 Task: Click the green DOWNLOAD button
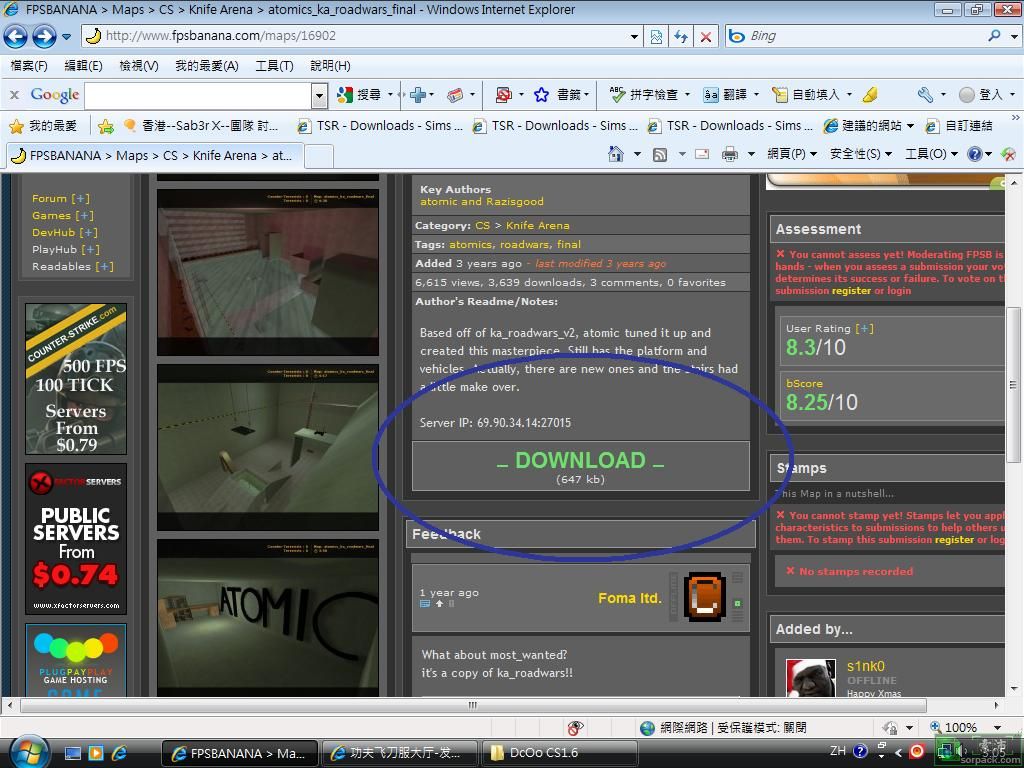(580, 466)
